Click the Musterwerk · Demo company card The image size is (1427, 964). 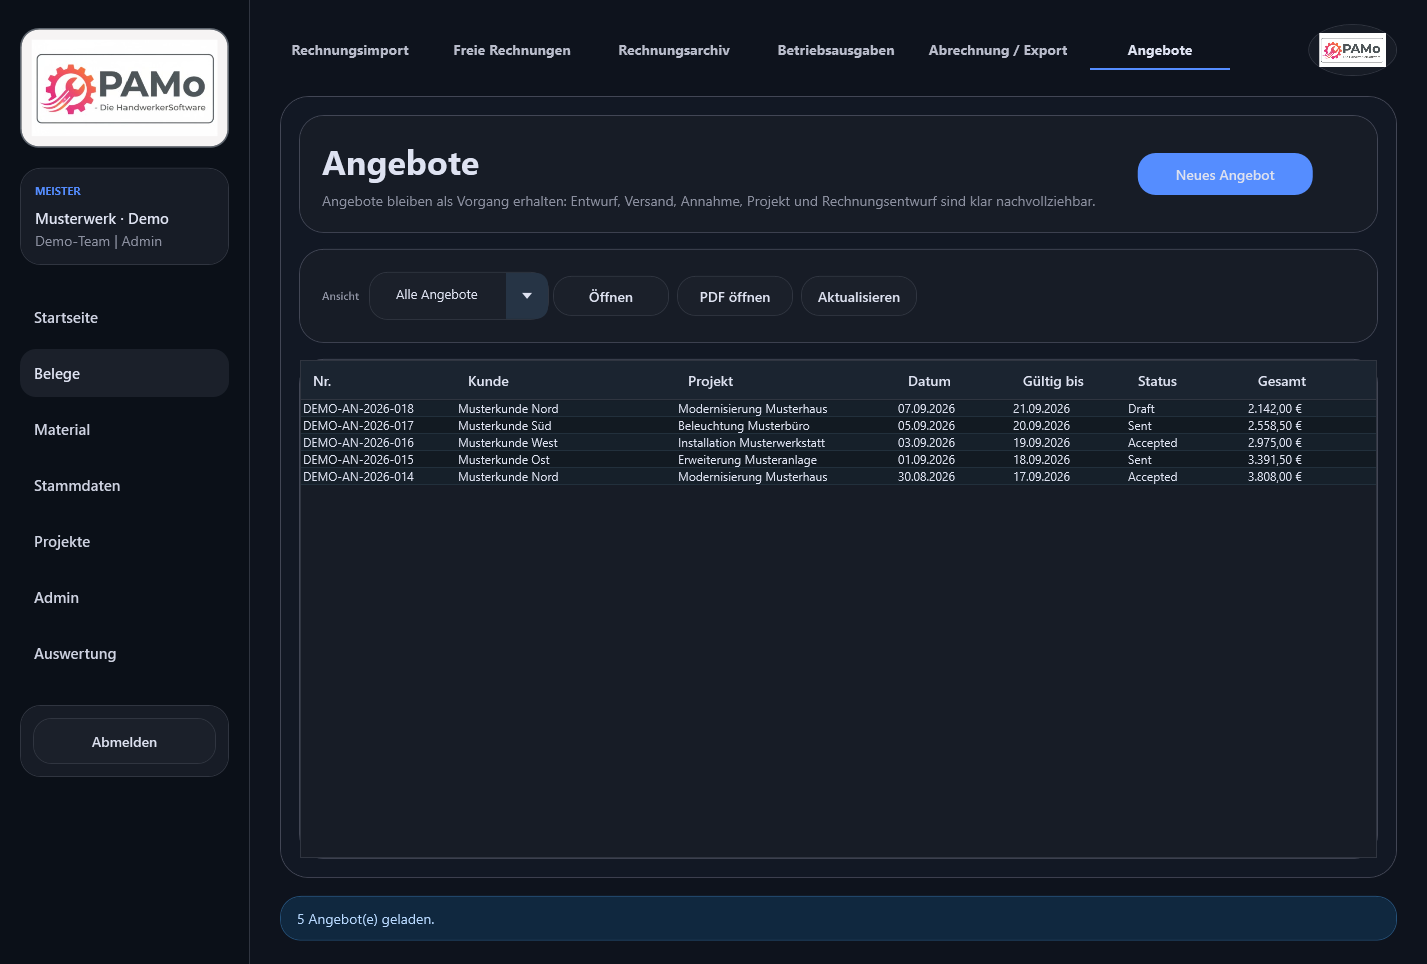click(125, 216)
